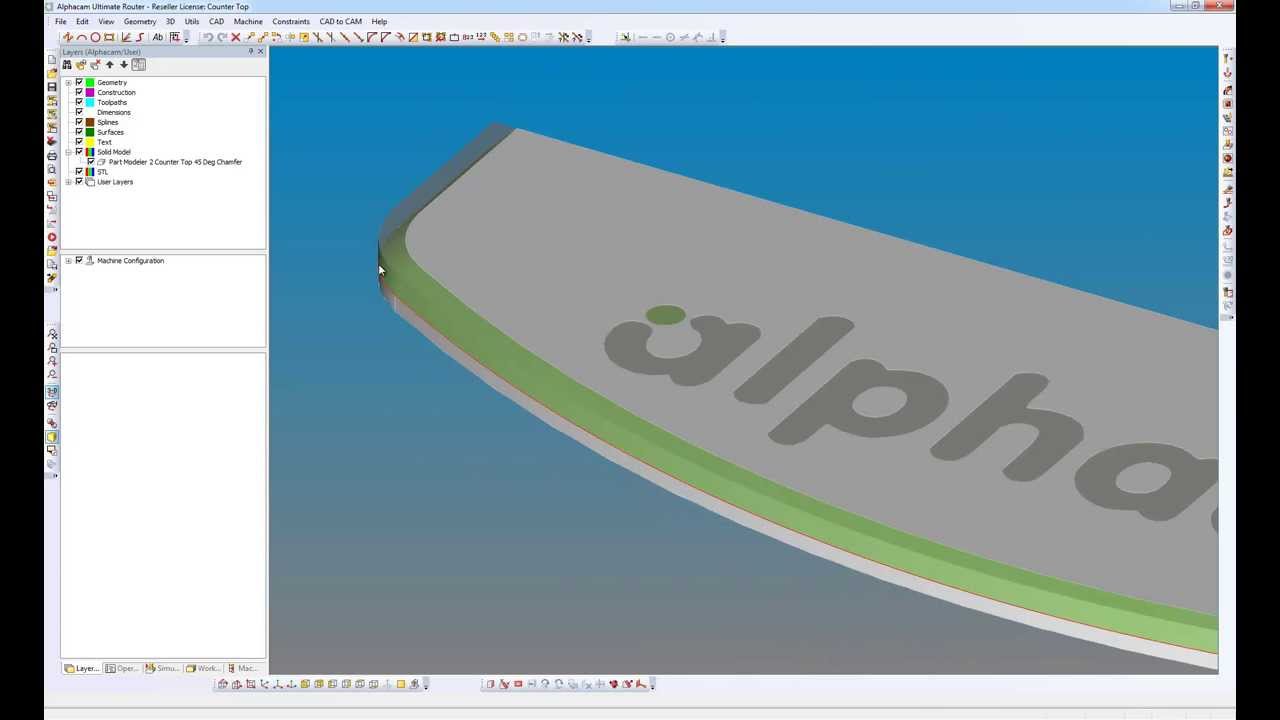This screenshot has height=720, width=1280.
Task: Expand the User Layers tree node
Action: 68,182
